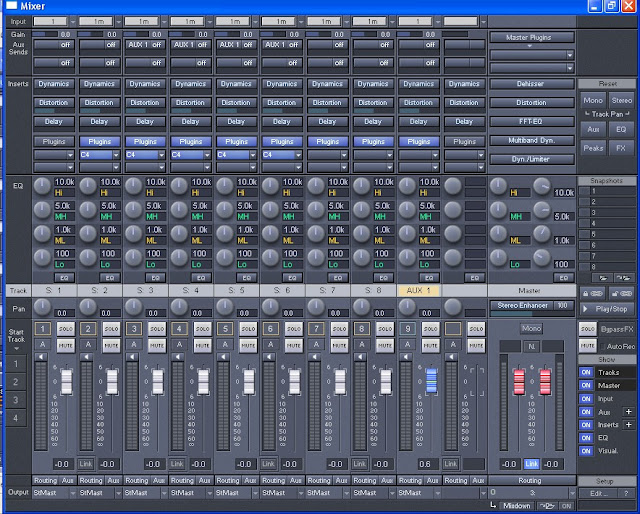Click the Hi EQ knob on channel 1
Image resolution: width=640 pixels, height=514 pixels.
42,186
